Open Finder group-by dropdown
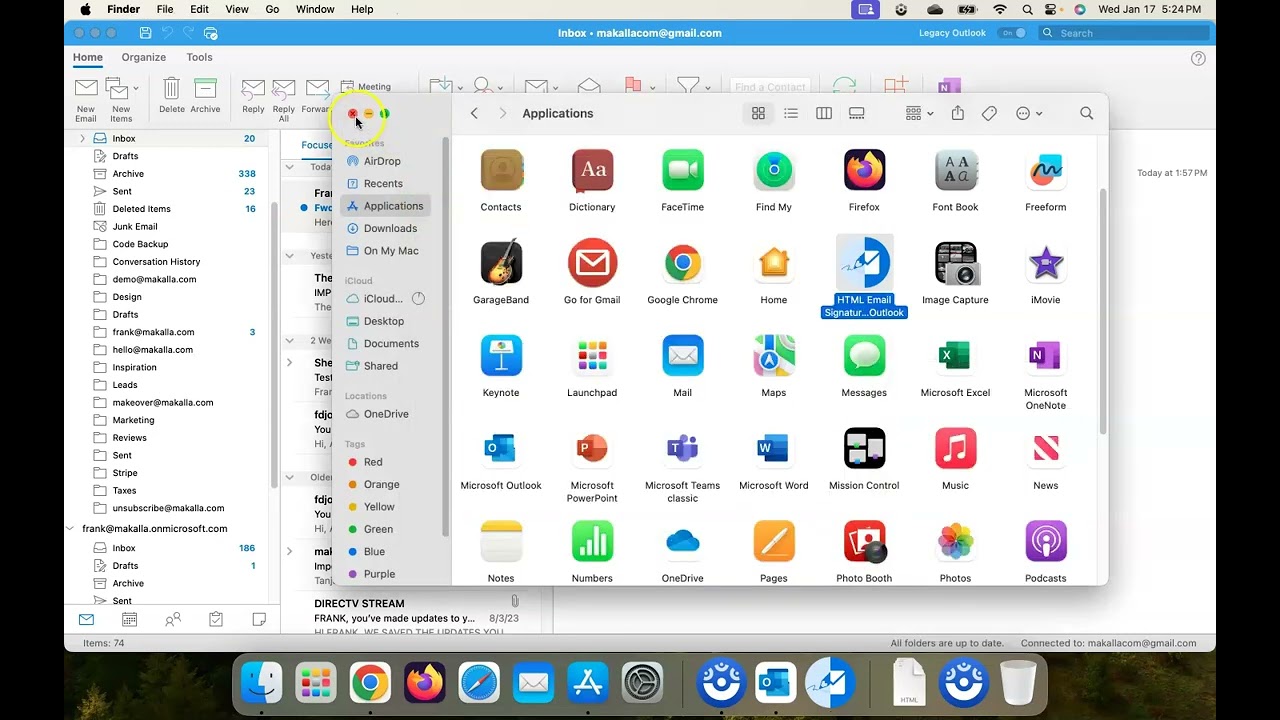The image size is (1280, 720). coord(919,114)
